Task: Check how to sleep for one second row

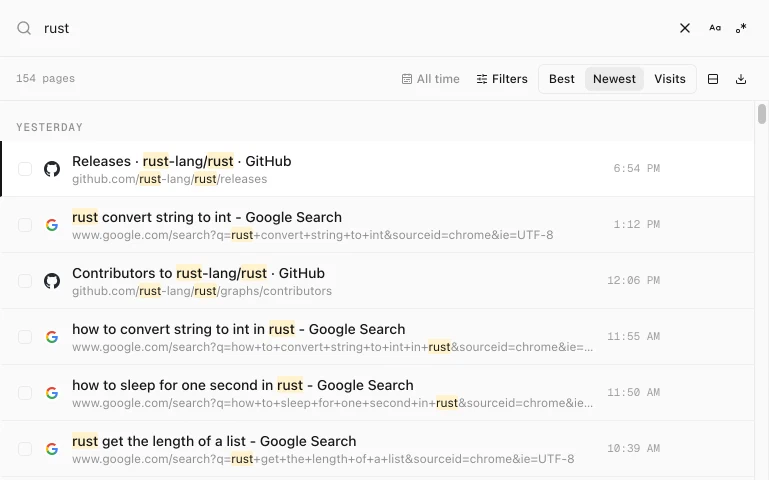Action: 25,392
